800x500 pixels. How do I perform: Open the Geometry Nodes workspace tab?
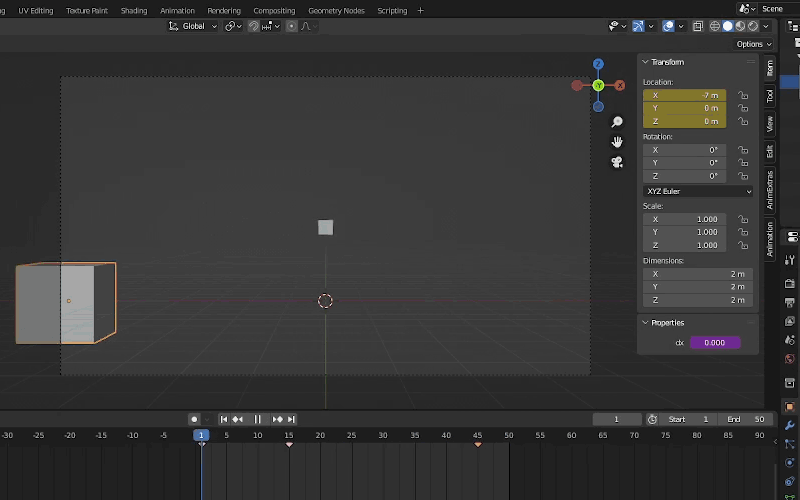(336, 10)
